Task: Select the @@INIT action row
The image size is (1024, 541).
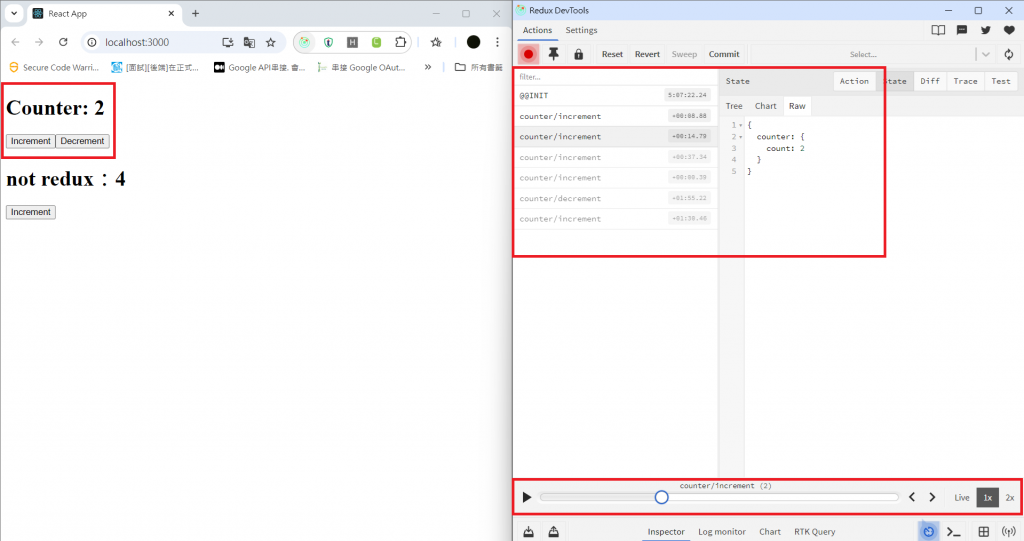Action: 615,95
